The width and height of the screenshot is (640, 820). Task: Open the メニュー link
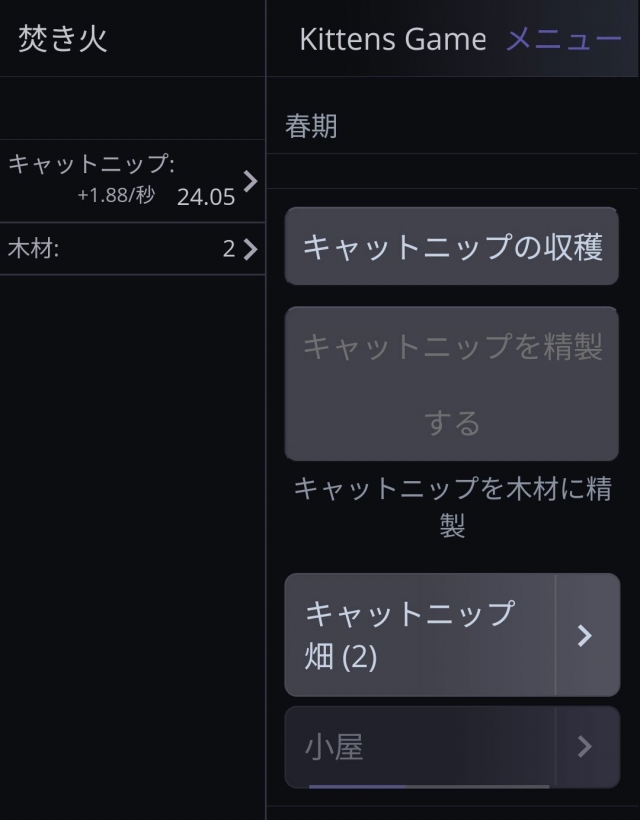pos(563,39)
